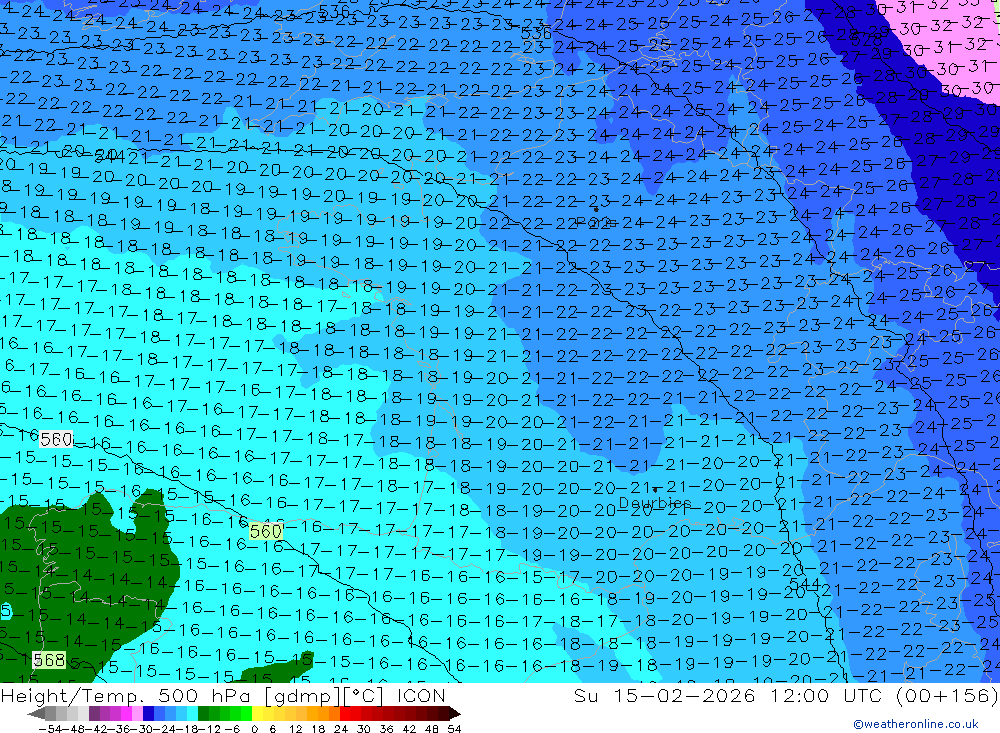This screenshot has width=1000, height=733.
Task: Click the left arrow end of color scale
Action: coord(36,714)
